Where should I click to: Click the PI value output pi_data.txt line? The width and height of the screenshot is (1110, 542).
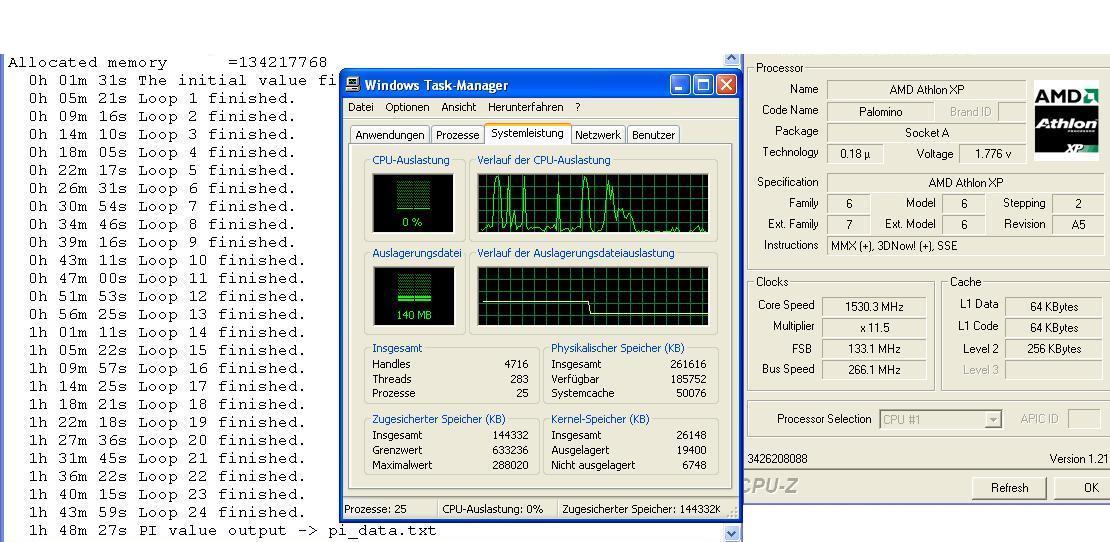click(x=232, y=531)
